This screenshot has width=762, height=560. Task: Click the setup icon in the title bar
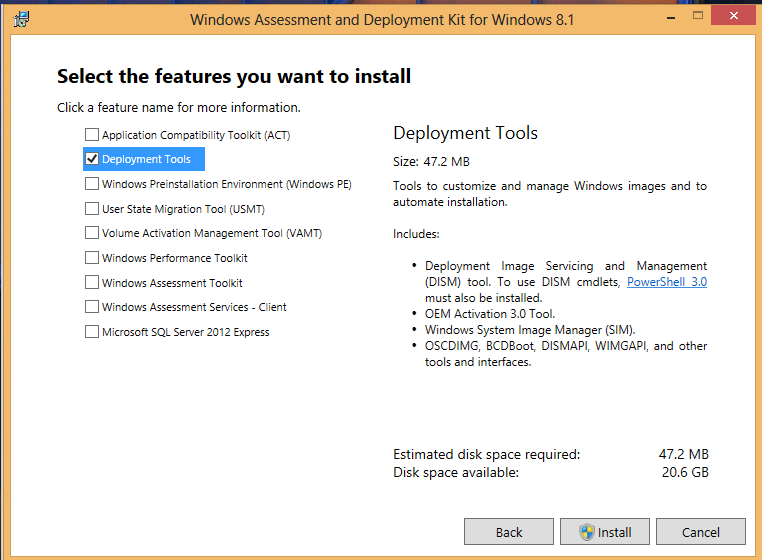point(21,19)
